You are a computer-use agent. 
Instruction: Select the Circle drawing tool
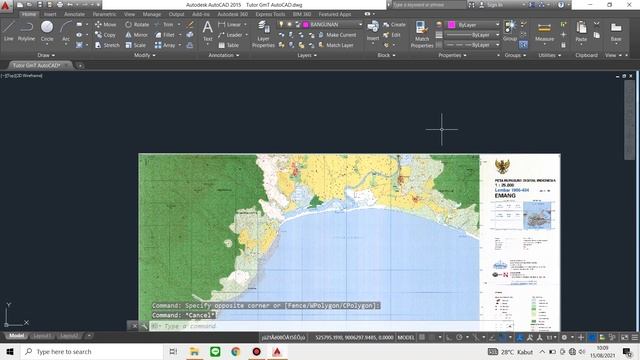(47, 31)
